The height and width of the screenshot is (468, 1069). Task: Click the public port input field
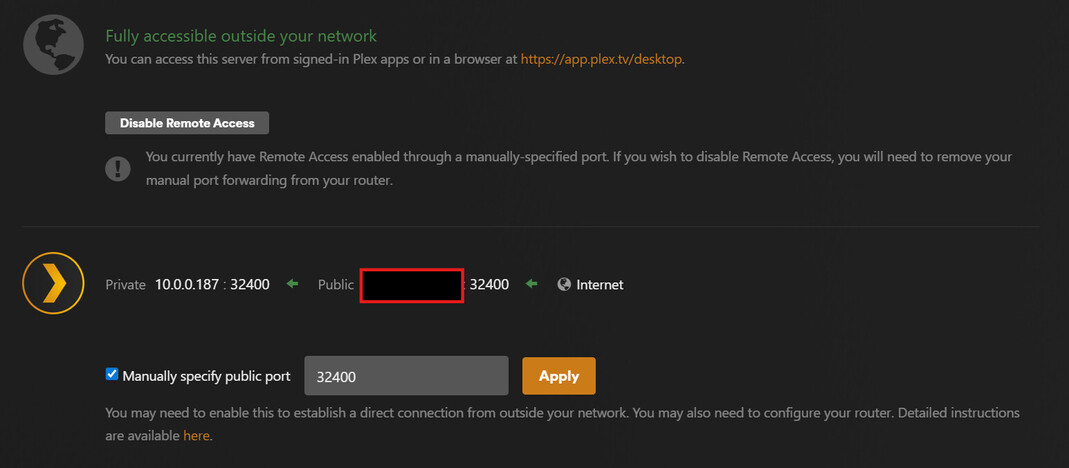point(406,377)
